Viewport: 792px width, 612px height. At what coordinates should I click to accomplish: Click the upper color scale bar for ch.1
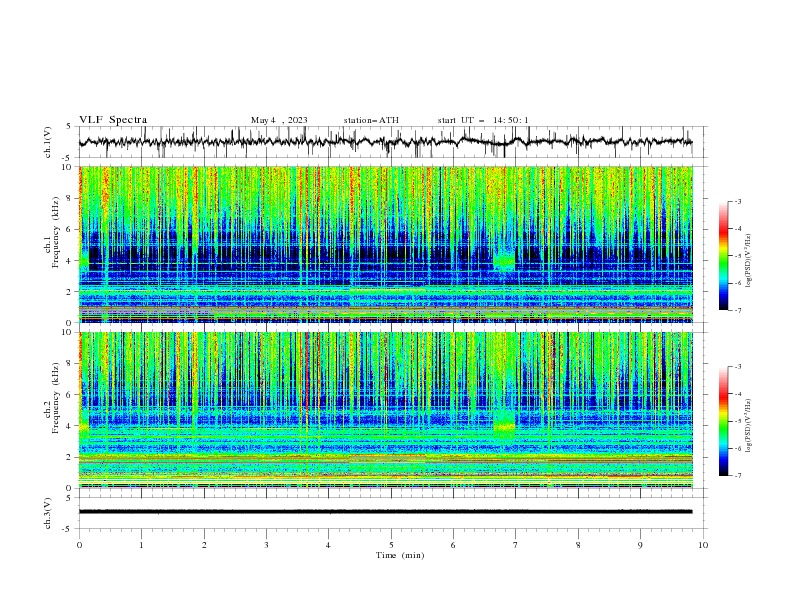point(723,256)
